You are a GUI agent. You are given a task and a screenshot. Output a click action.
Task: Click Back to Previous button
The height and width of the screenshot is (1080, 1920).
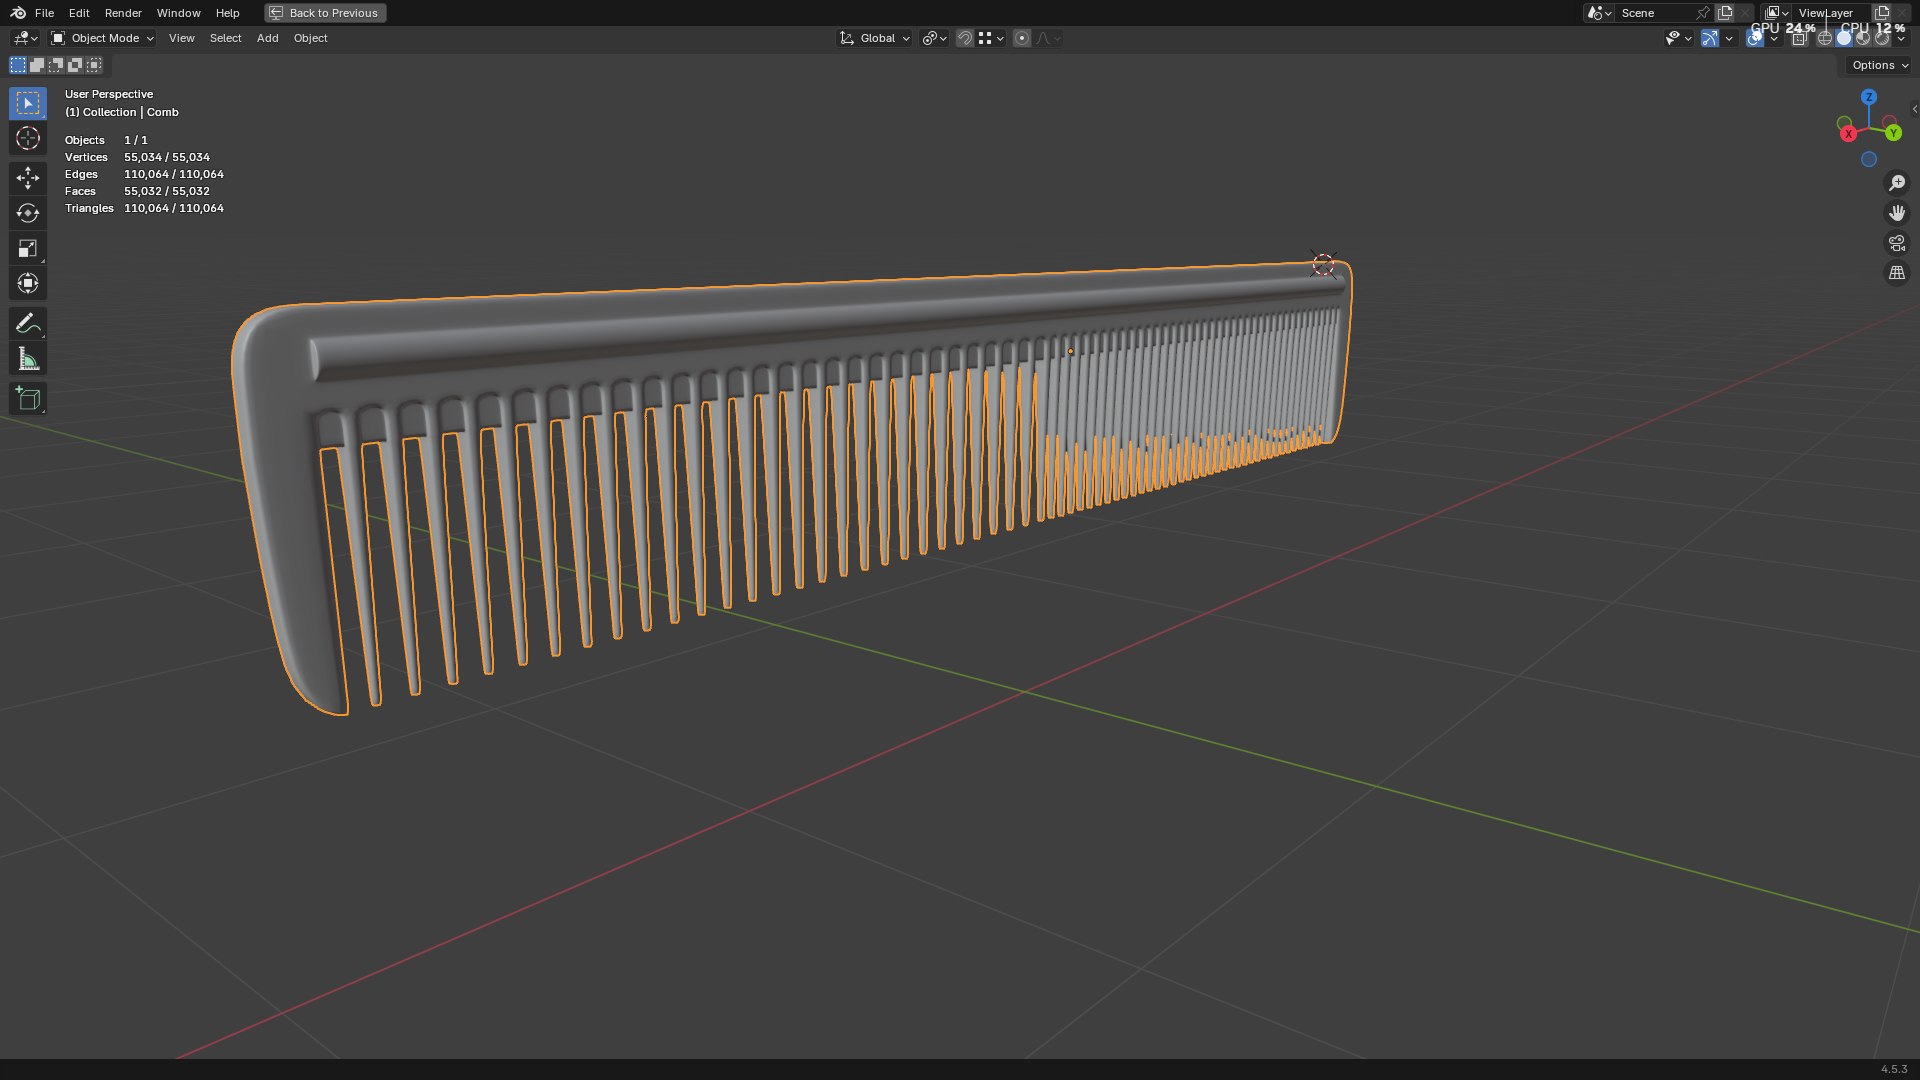[x=325, y=13]
